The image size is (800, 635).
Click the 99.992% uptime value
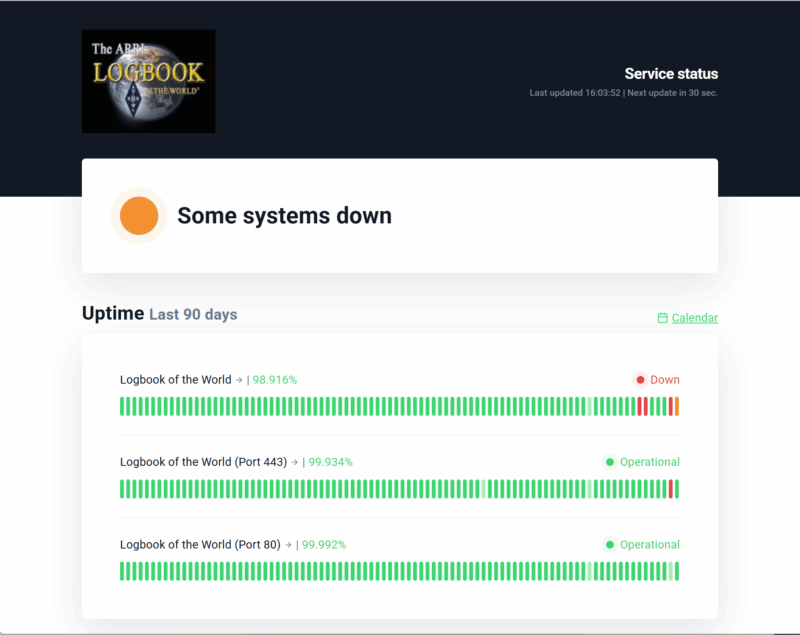coord(324,545)
